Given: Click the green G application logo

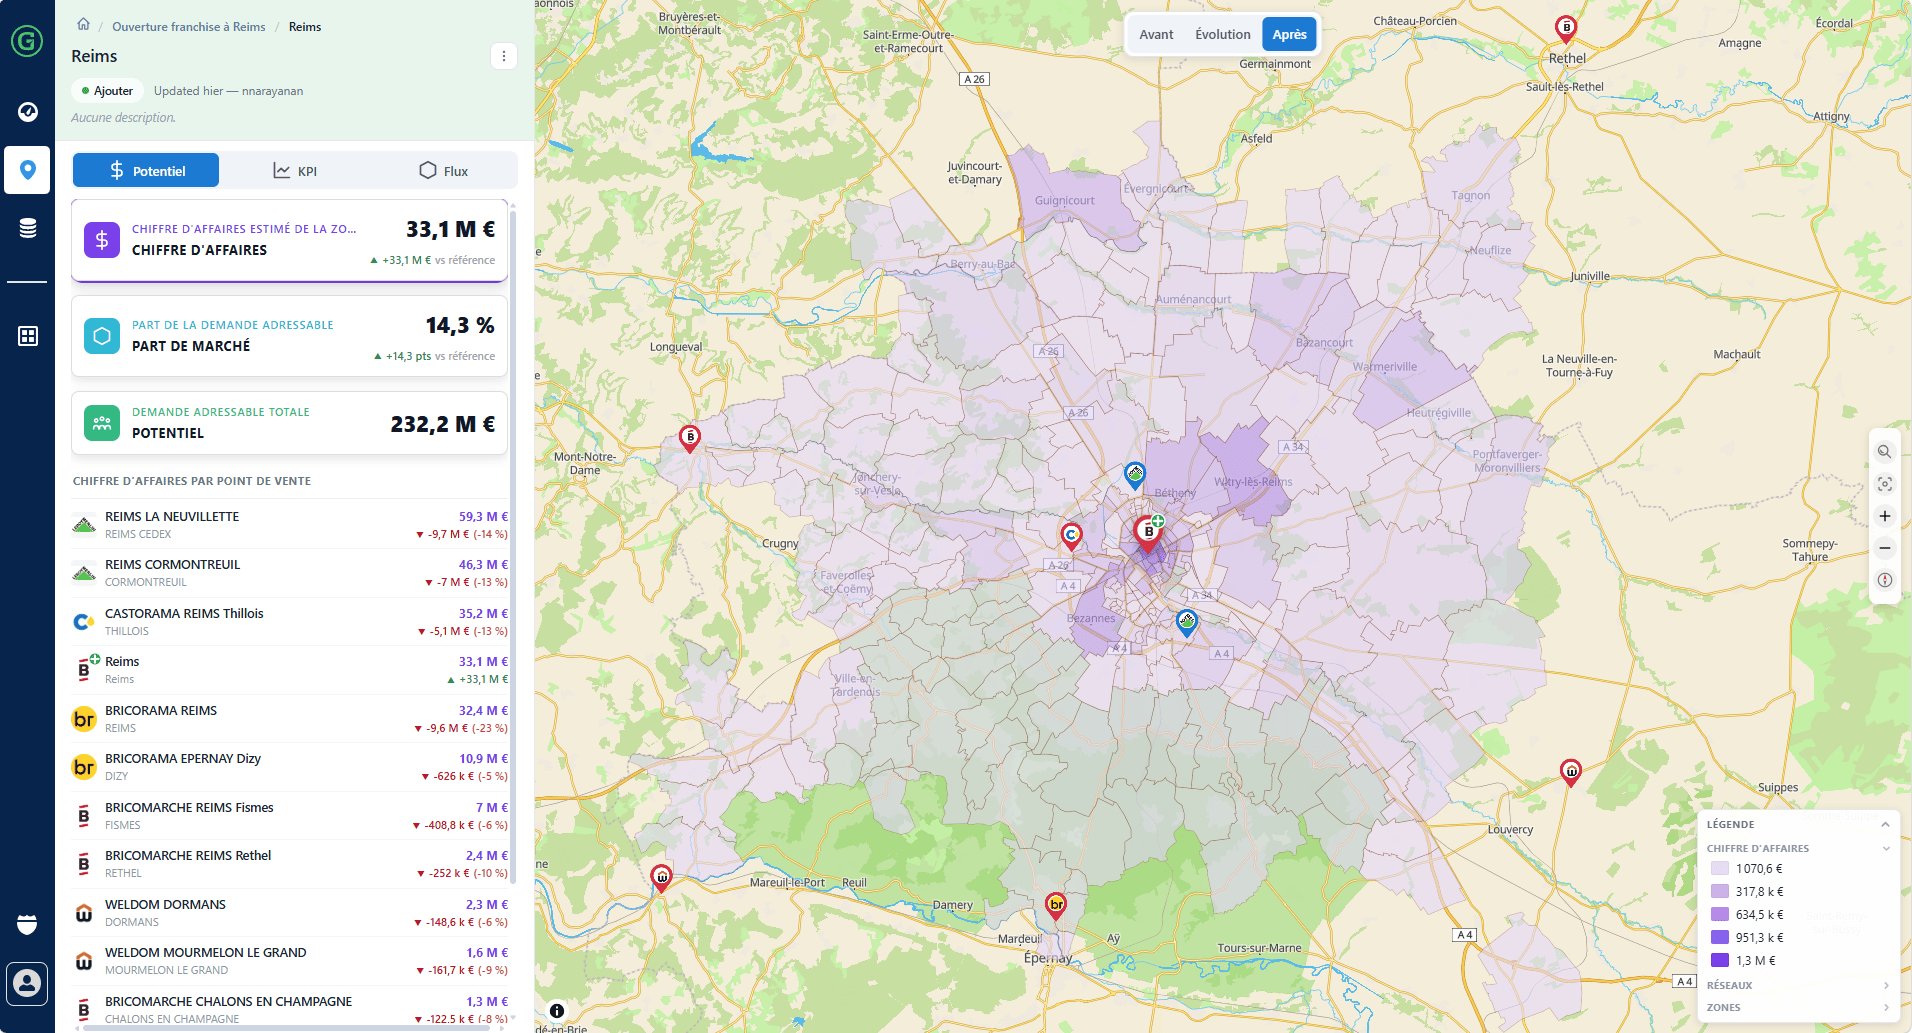Looking at the screenshot, I should click(27, 41).
